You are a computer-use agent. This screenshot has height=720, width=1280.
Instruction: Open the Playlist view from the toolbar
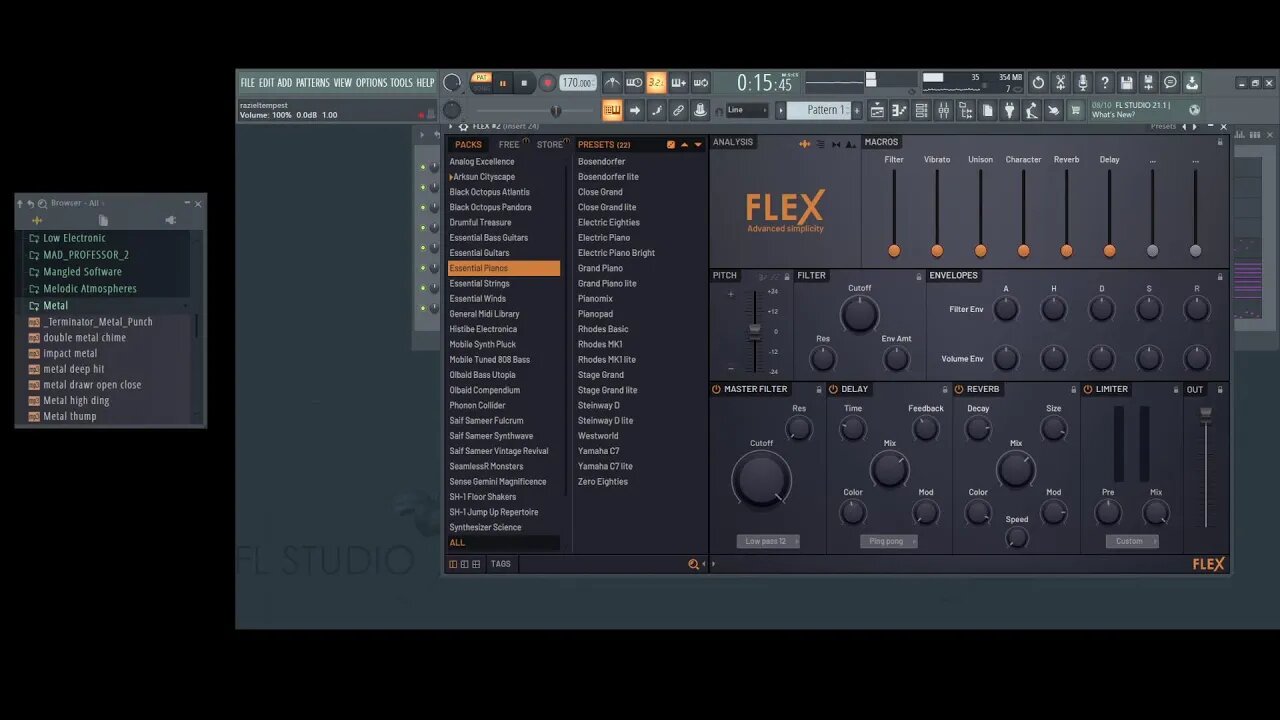coord(877,110)
